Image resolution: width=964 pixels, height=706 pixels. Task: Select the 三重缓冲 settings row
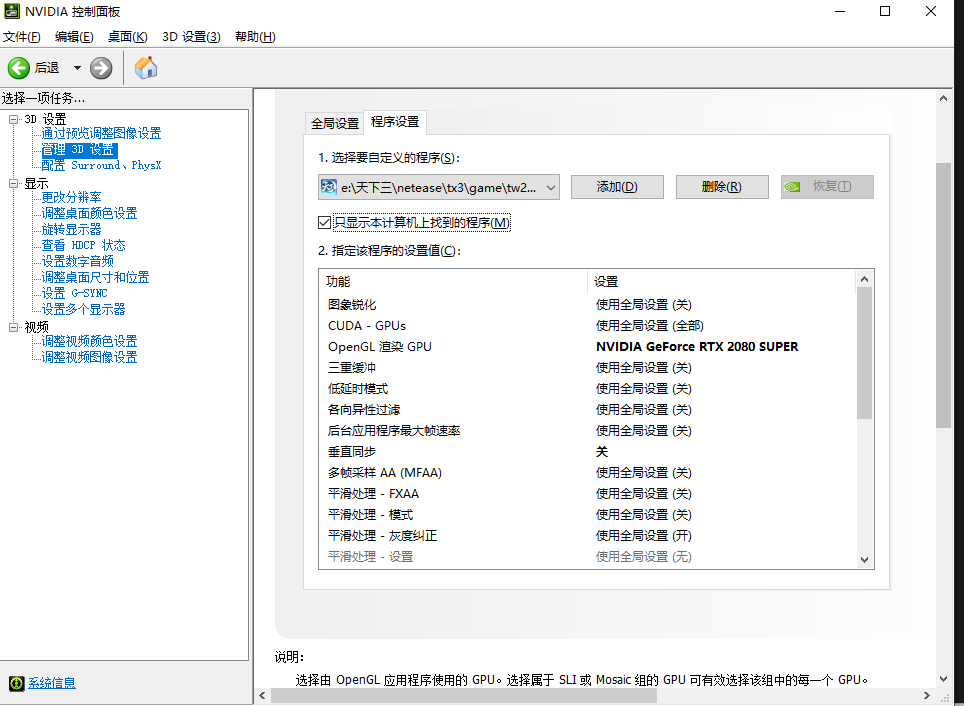(x=587, y=367)
